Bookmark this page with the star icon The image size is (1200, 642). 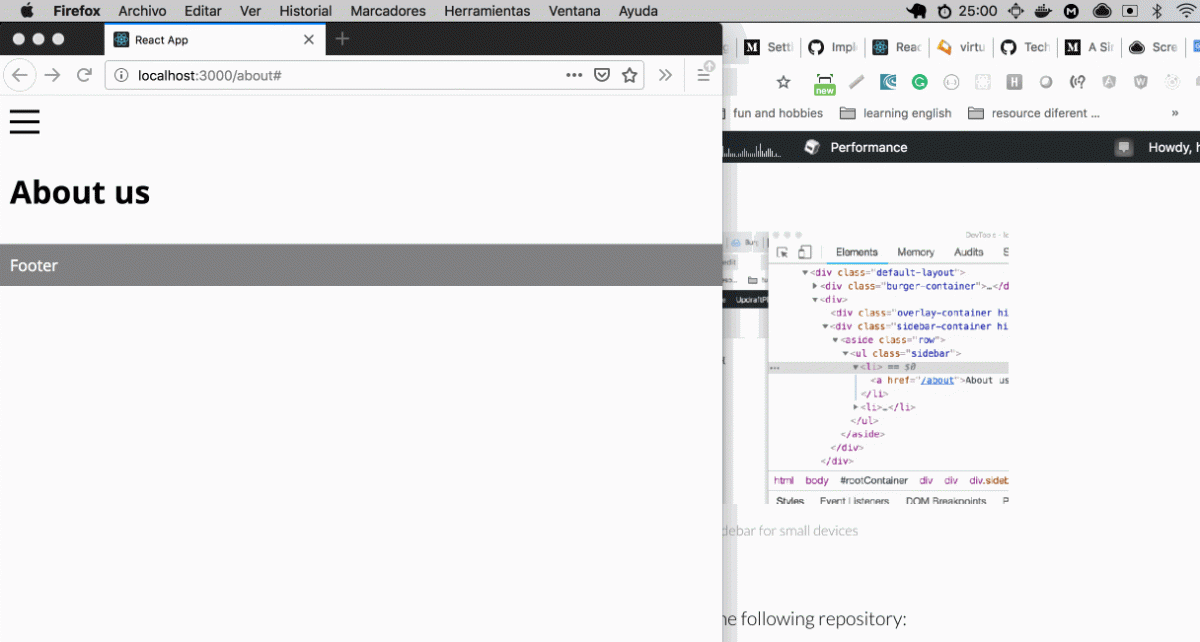(x=629, y=75)
